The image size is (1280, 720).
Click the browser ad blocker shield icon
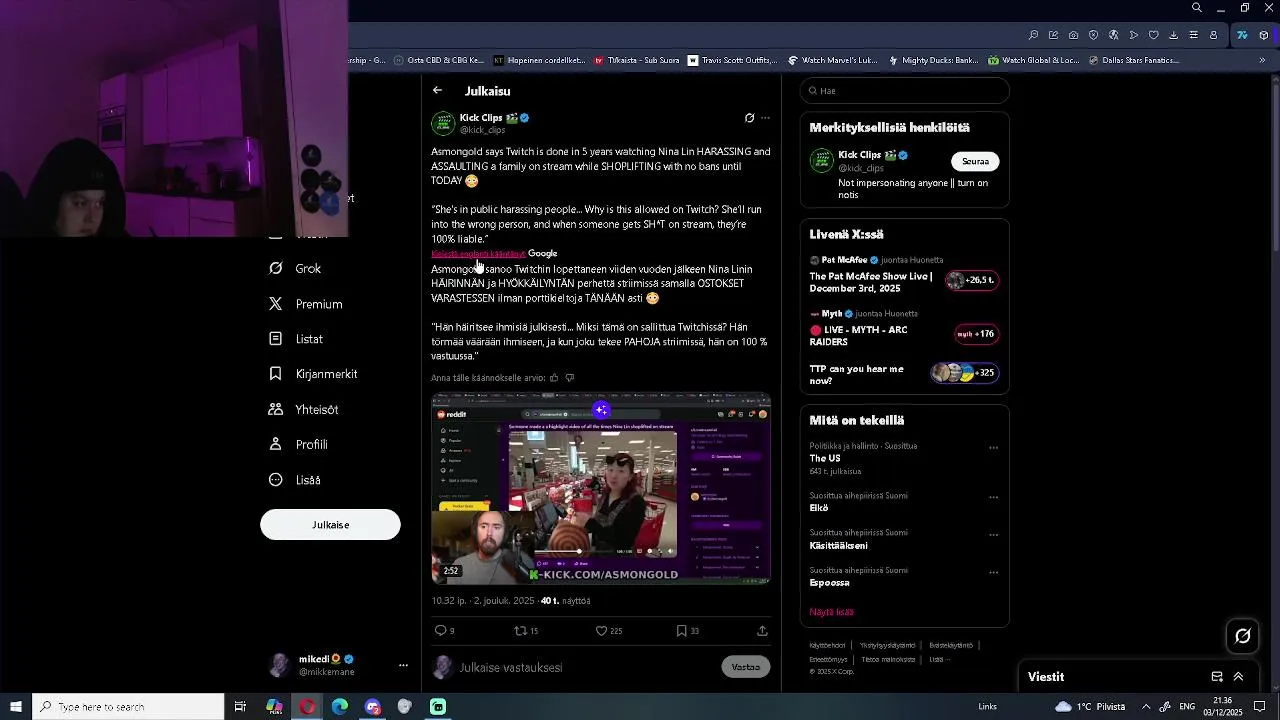[x=1093, y=35]
